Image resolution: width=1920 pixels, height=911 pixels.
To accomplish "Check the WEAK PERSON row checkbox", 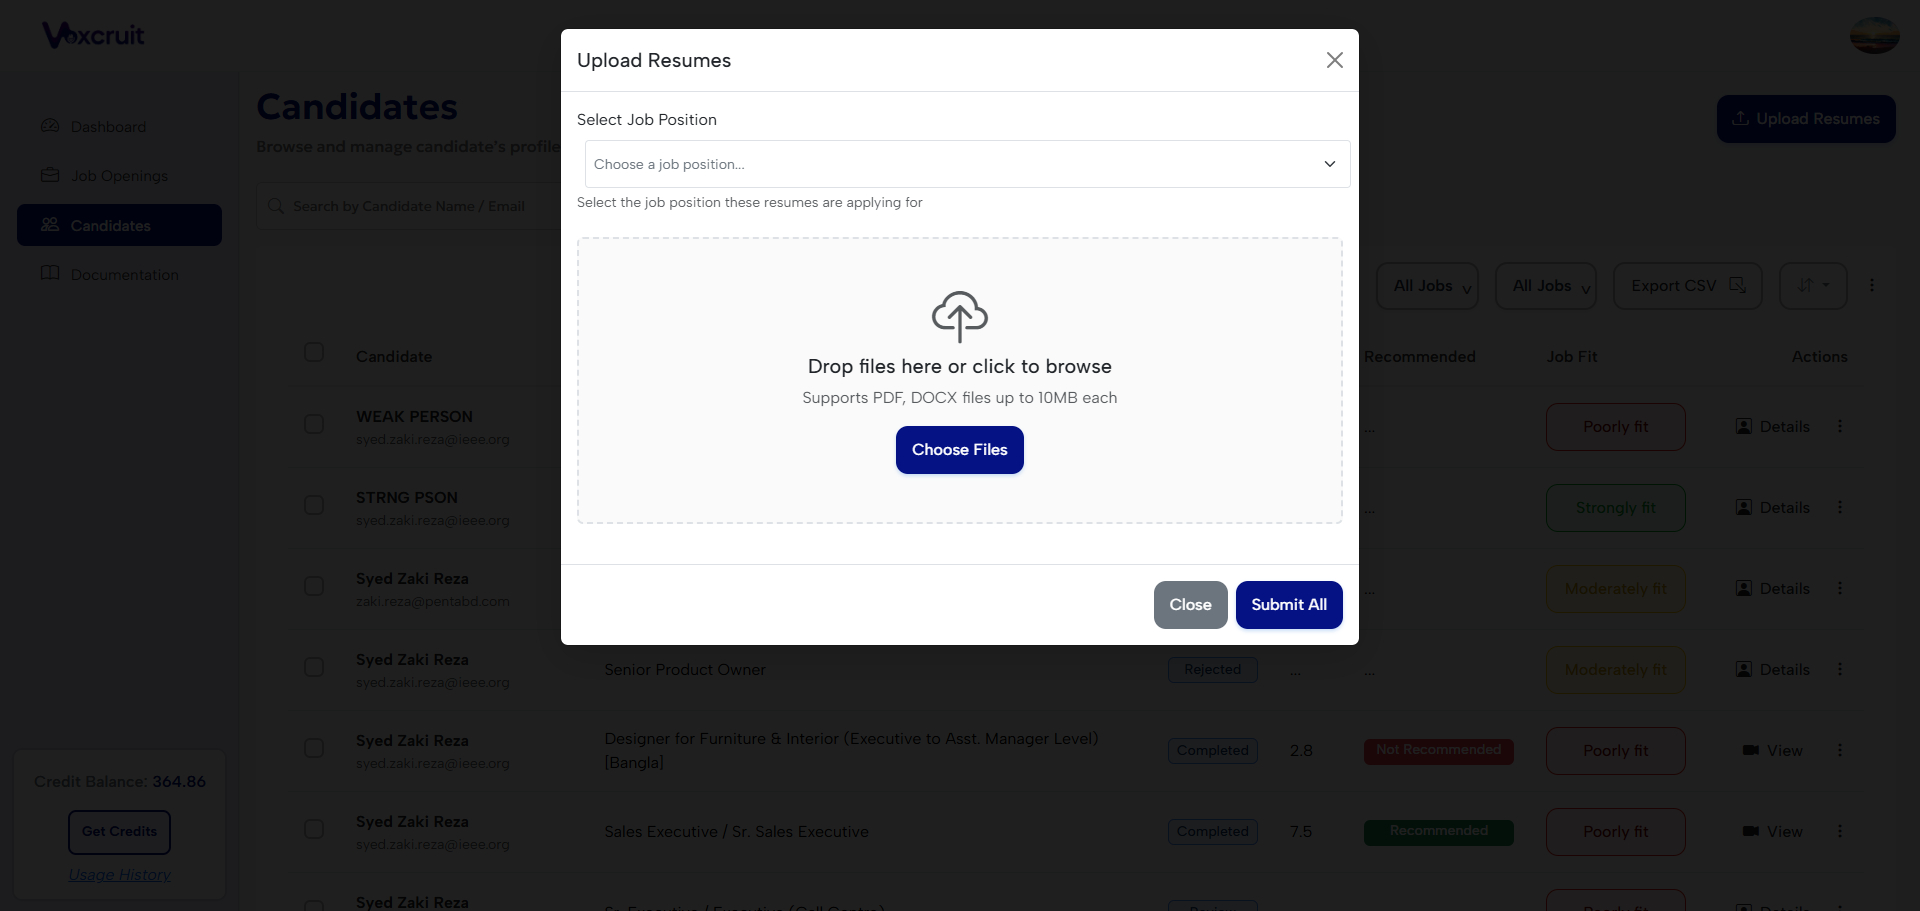I will pyautogui.click(x=314, y=424).
